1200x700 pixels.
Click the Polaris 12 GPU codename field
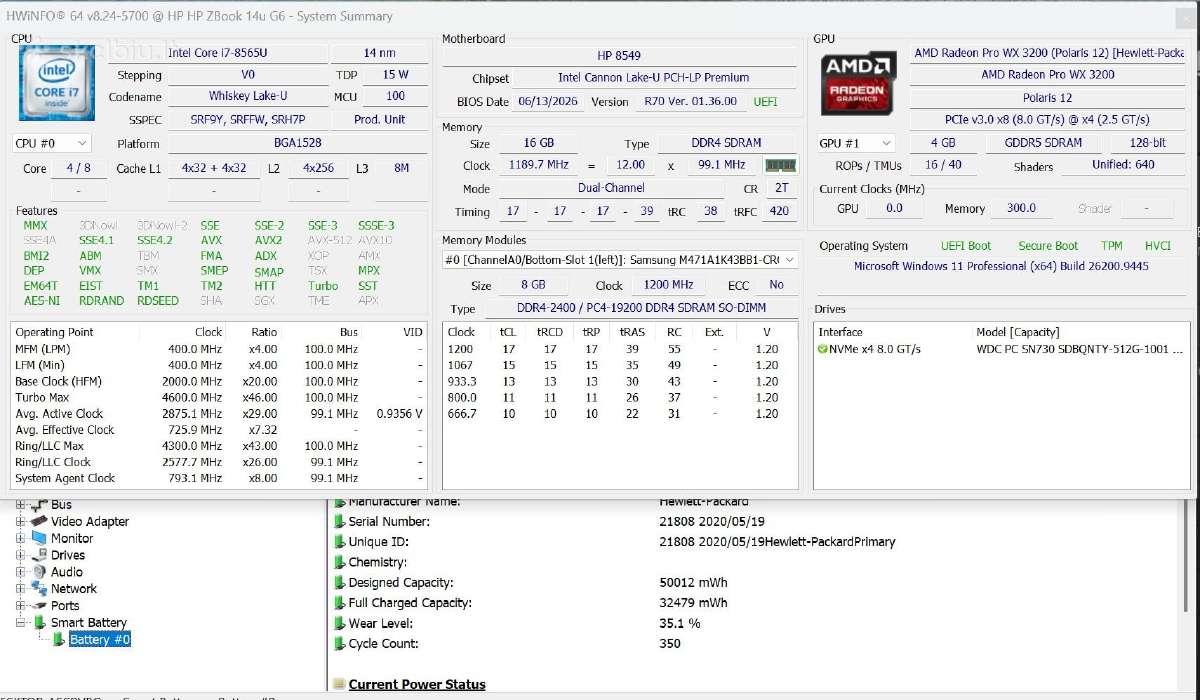click(1047, 98)
